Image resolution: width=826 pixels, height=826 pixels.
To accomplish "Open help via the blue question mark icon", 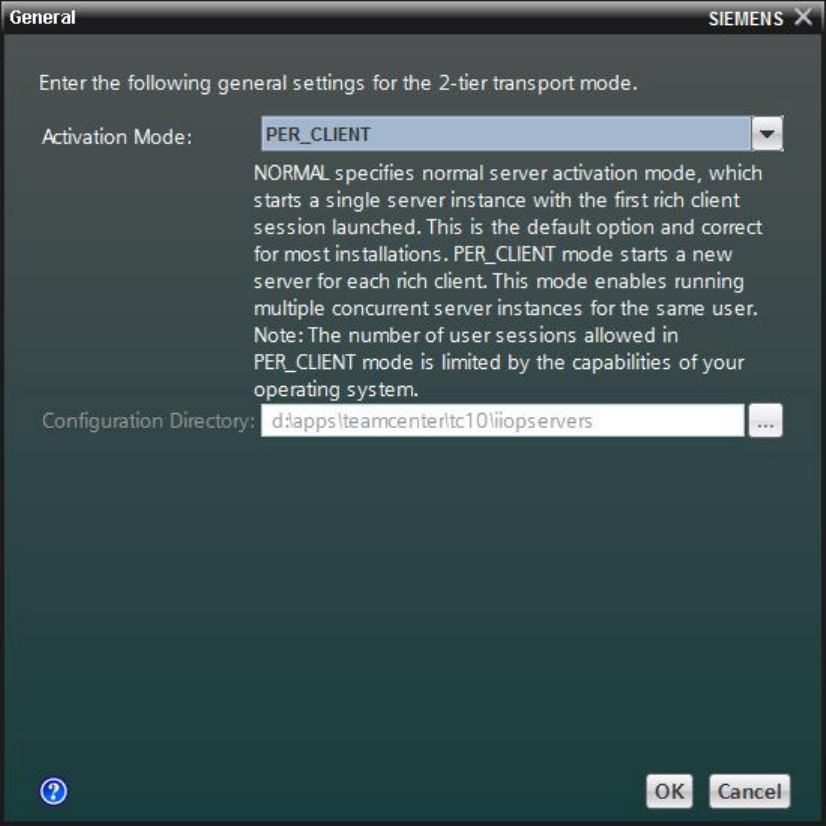I will [x=54, y=791].
